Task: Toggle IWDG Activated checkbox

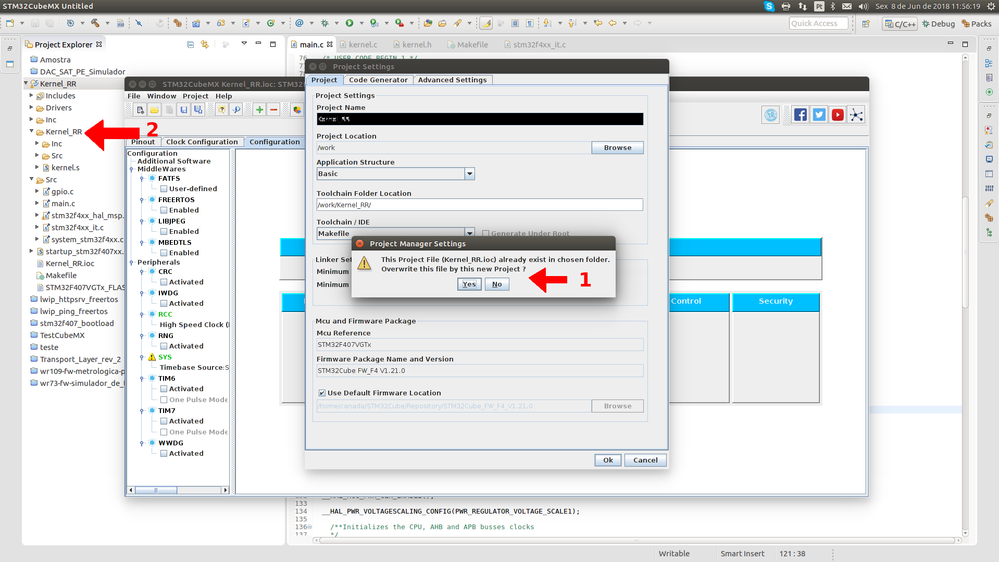Action: (164, 304)
